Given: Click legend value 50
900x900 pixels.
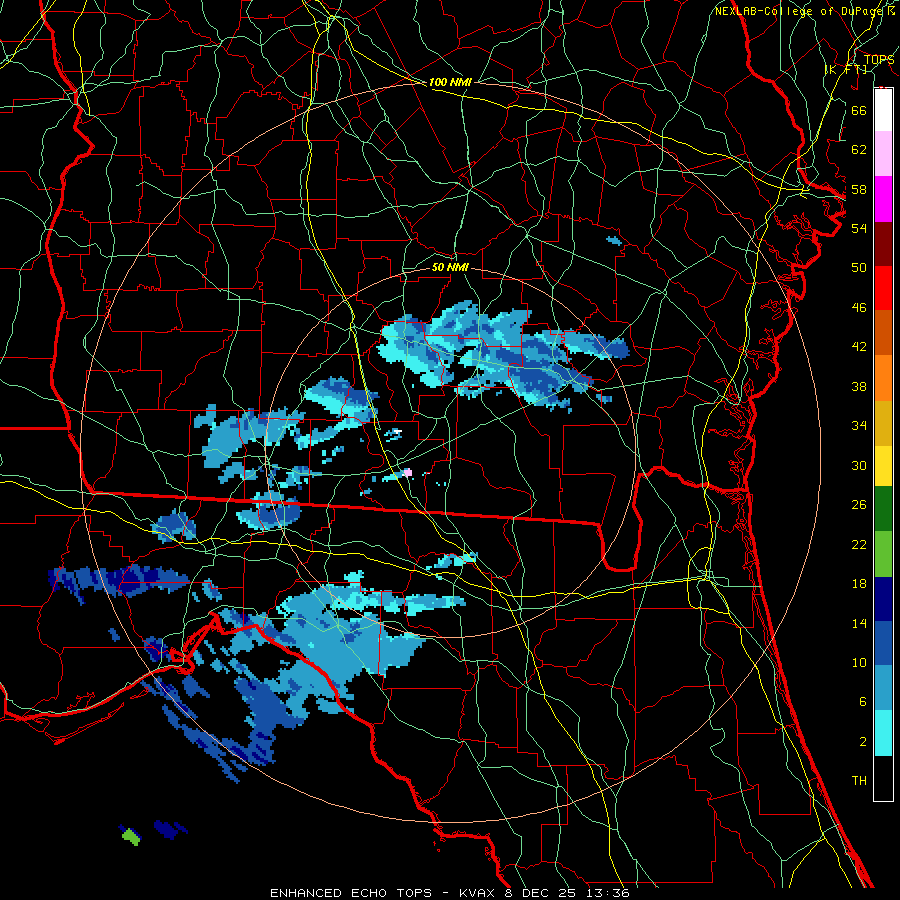Looking at the screenshot, I should 859,268.
